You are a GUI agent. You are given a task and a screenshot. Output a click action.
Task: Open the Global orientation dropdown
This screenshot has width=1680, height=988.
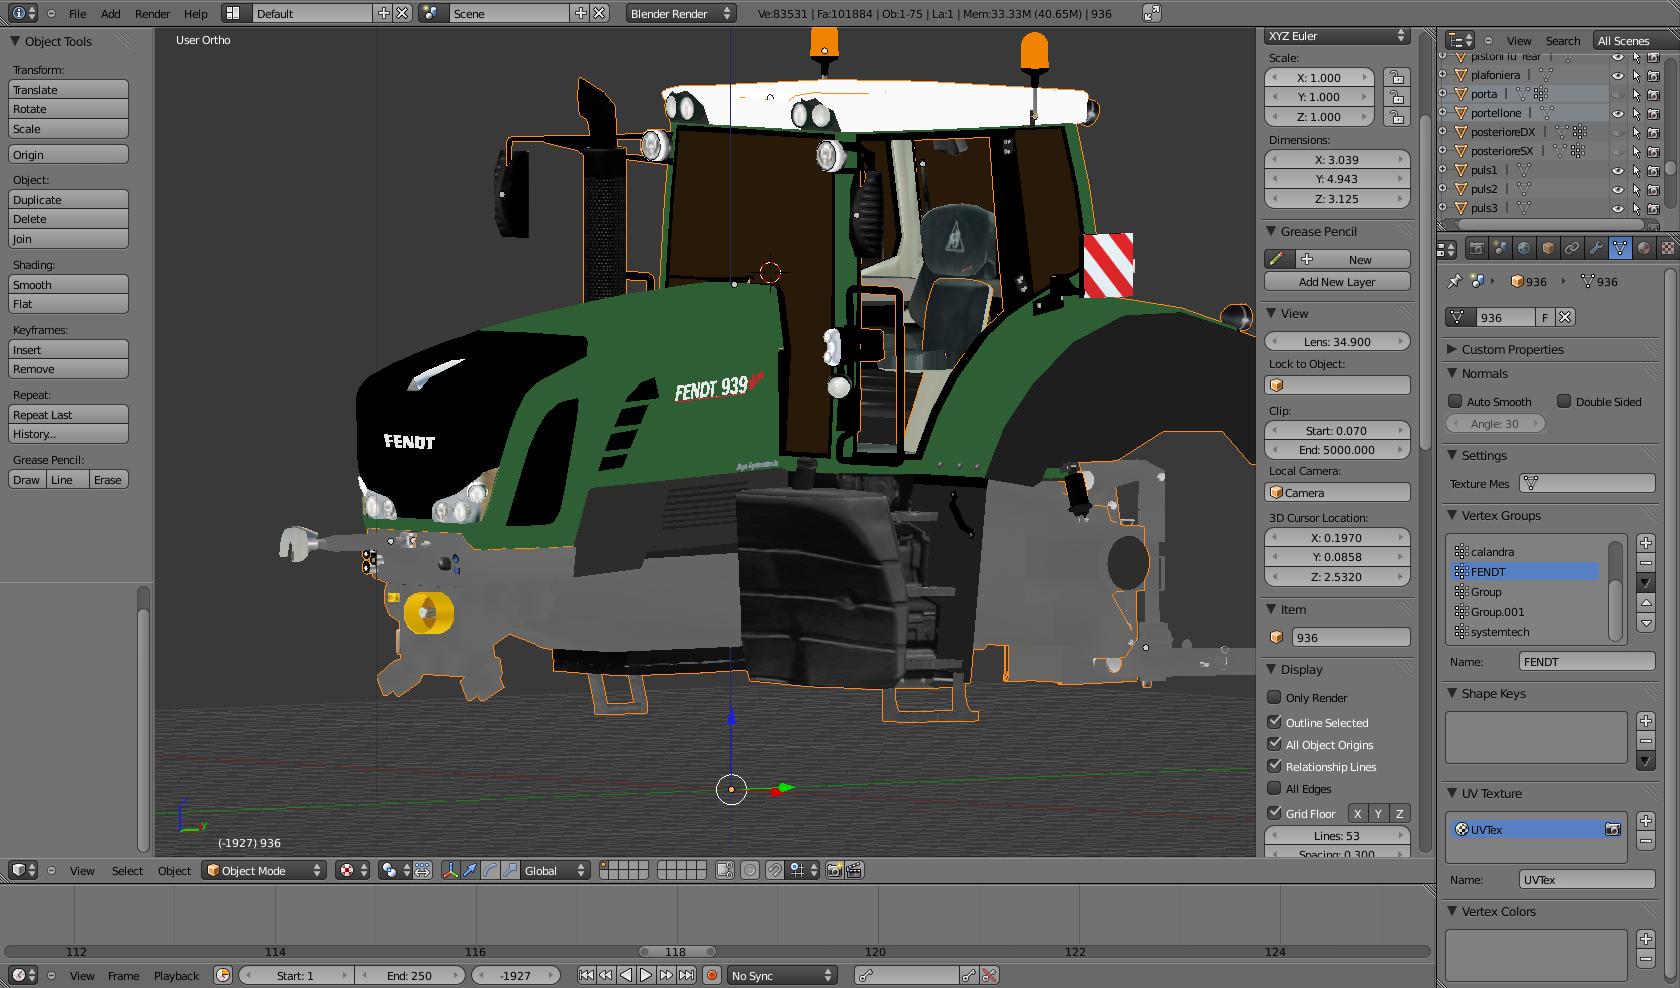click(x=556, y=870)
